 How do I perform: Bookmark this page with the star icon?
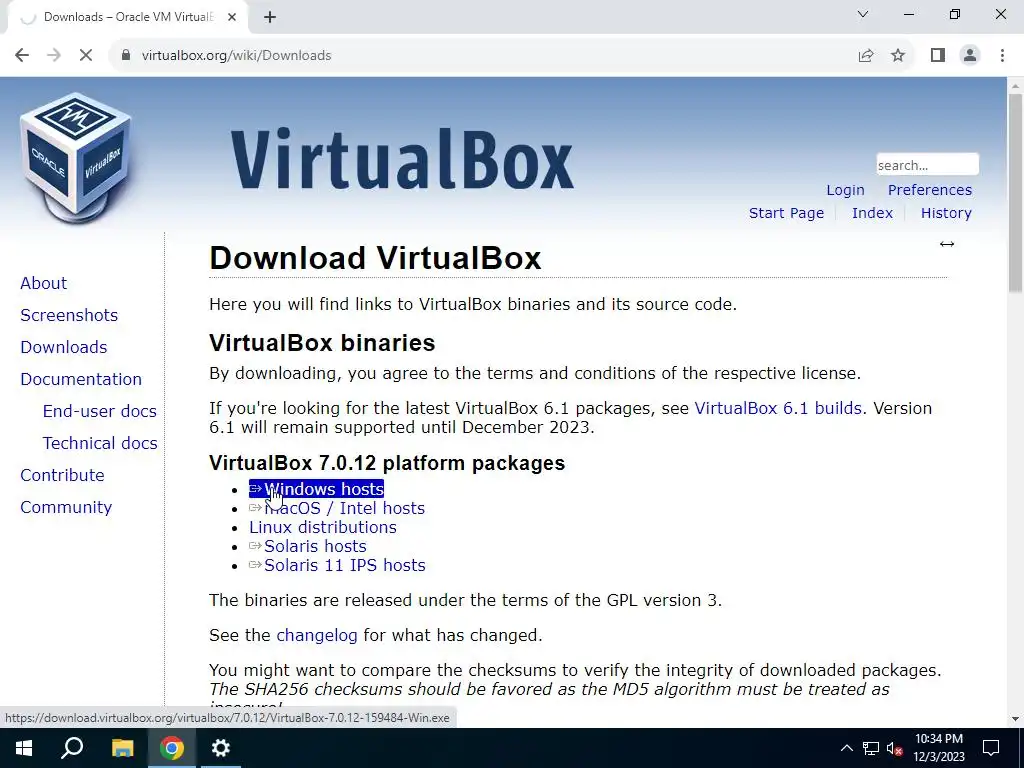click(898, 56)
